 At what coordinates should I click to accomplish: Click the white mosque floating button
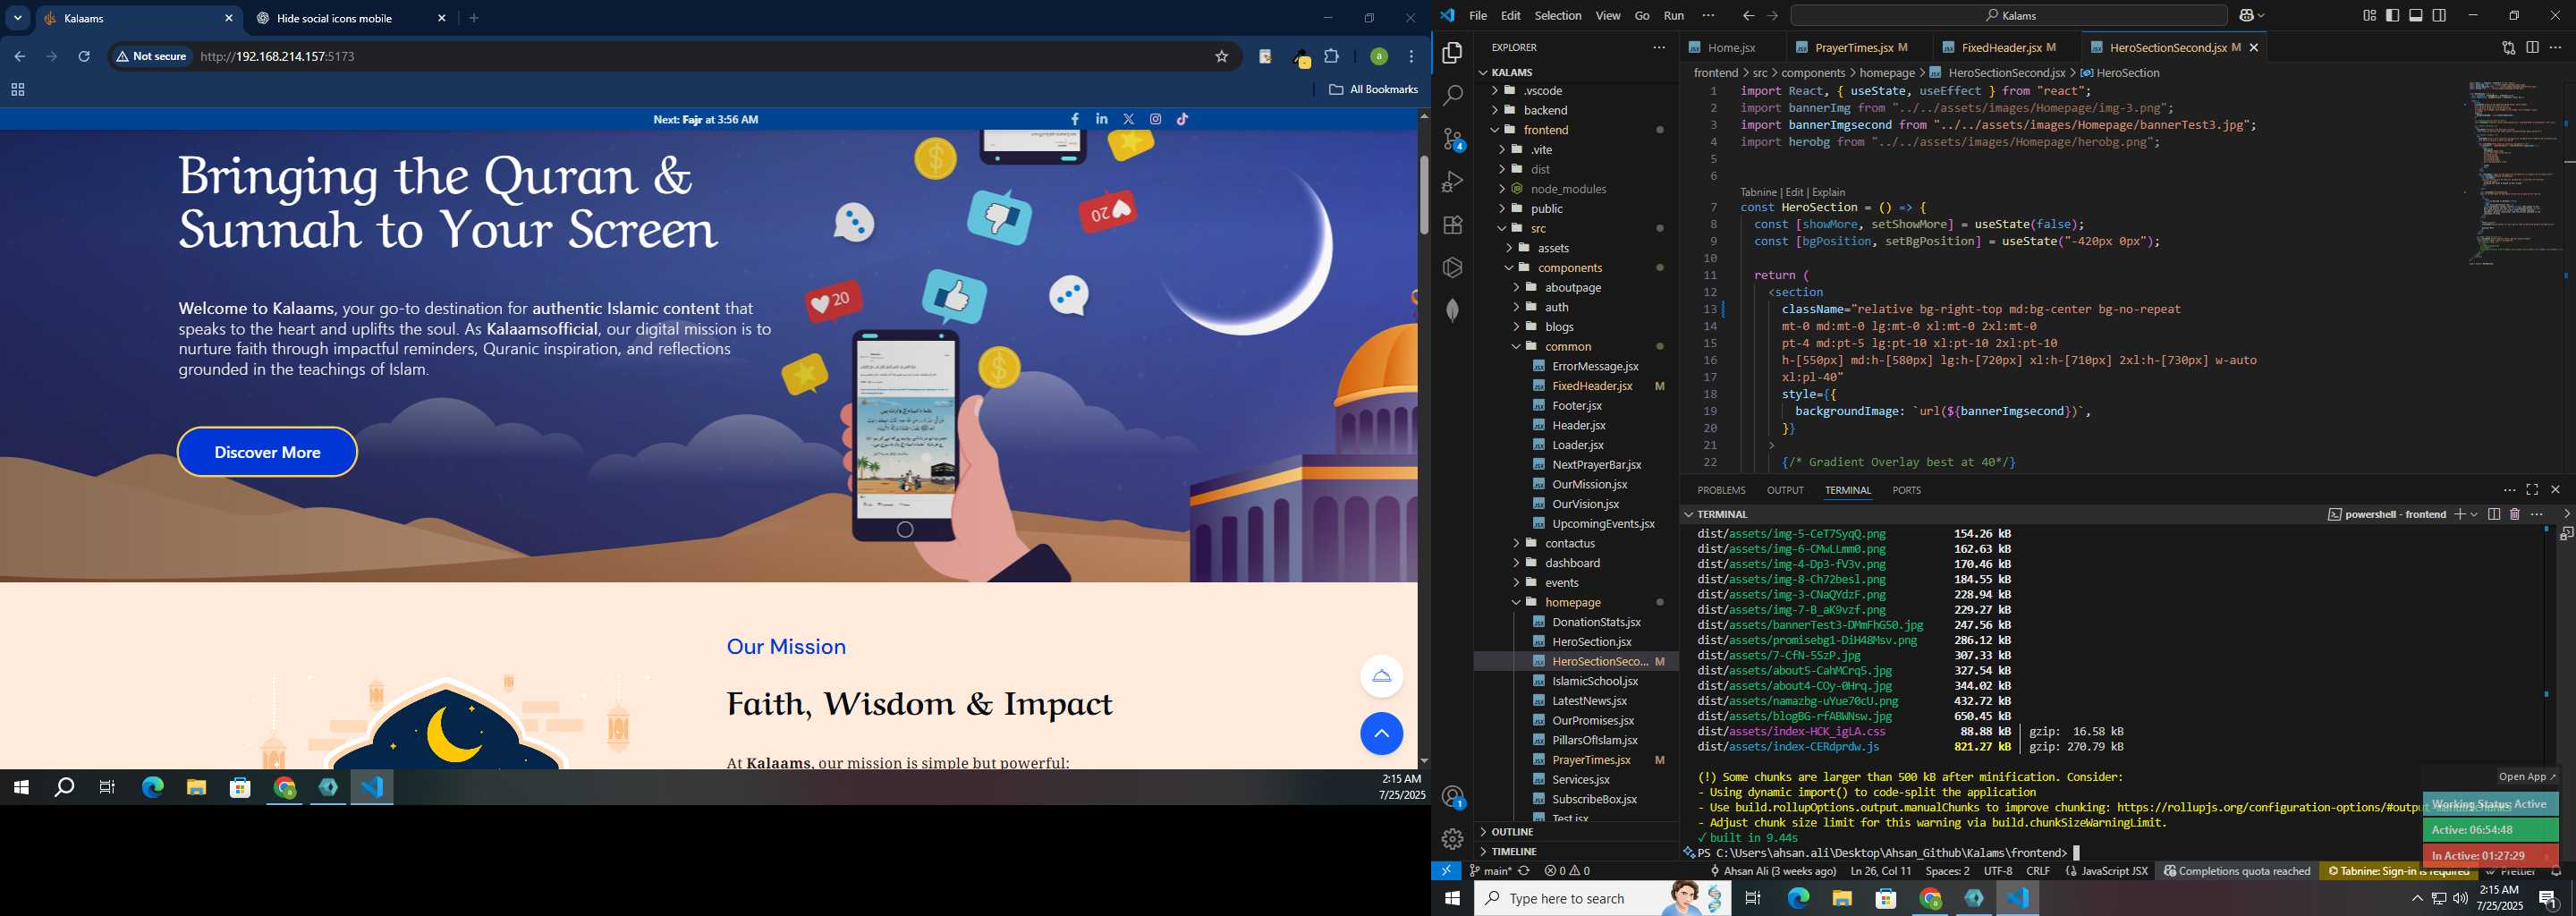coord(1381,676)
